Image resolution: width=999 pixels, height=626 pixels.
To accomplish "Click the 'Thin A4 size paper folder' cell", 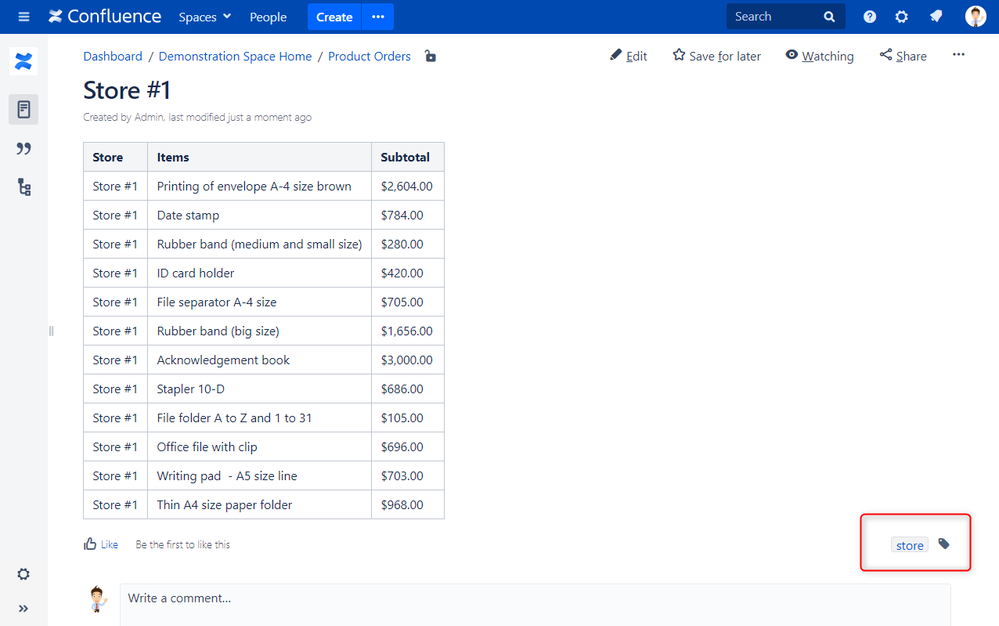I will click(x=259, y=505).
